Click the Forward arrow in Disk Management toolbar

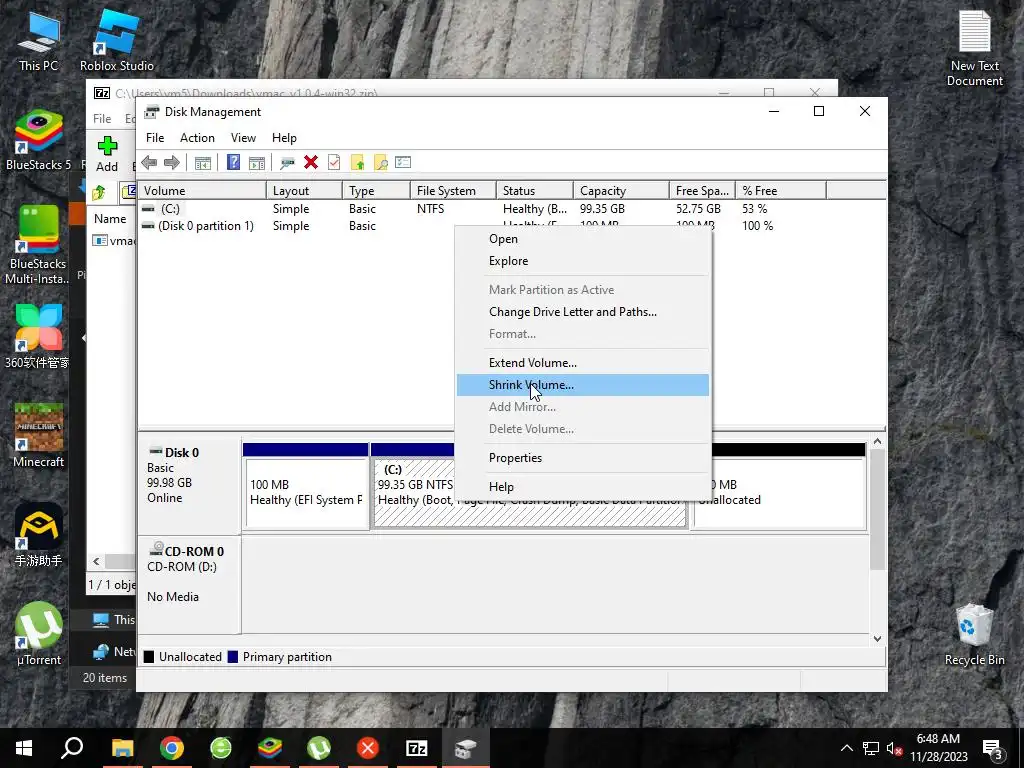click(172, 163)
